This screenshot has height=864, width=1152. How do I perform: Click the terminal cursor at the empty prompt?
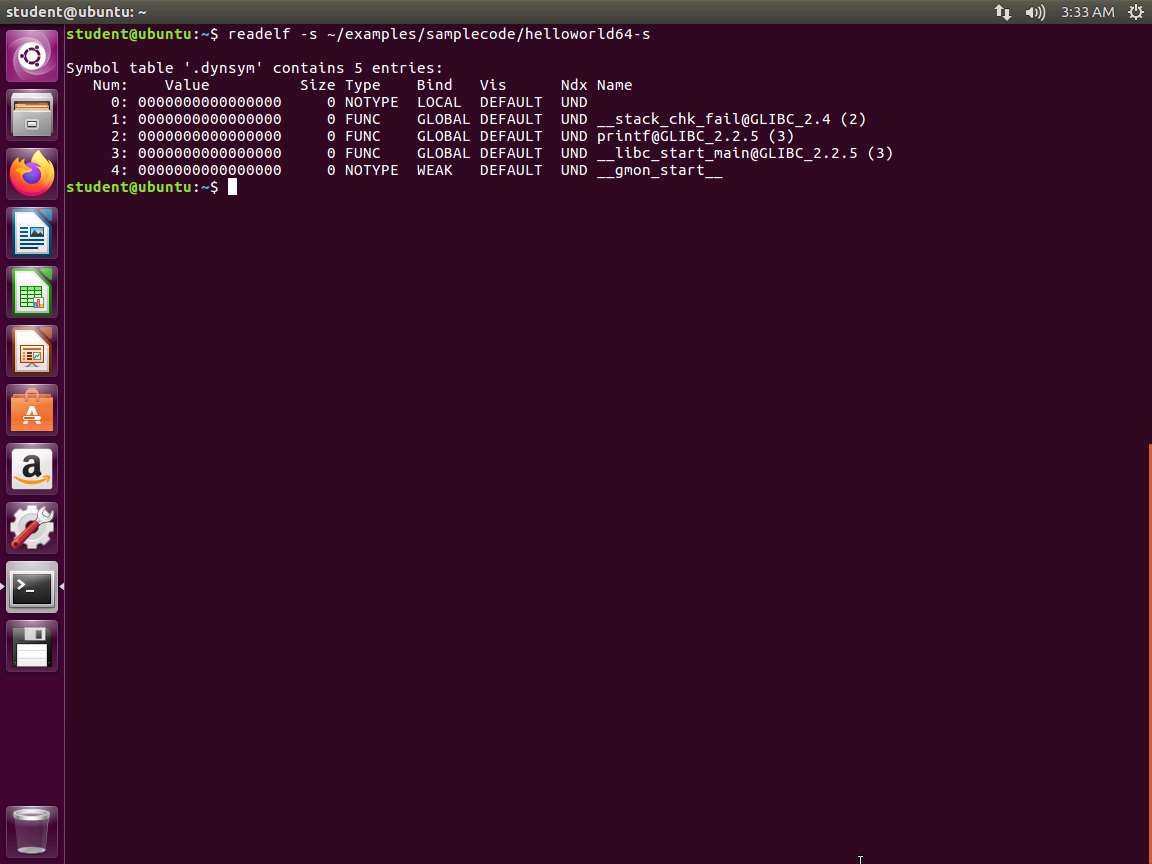coord(232,187)
